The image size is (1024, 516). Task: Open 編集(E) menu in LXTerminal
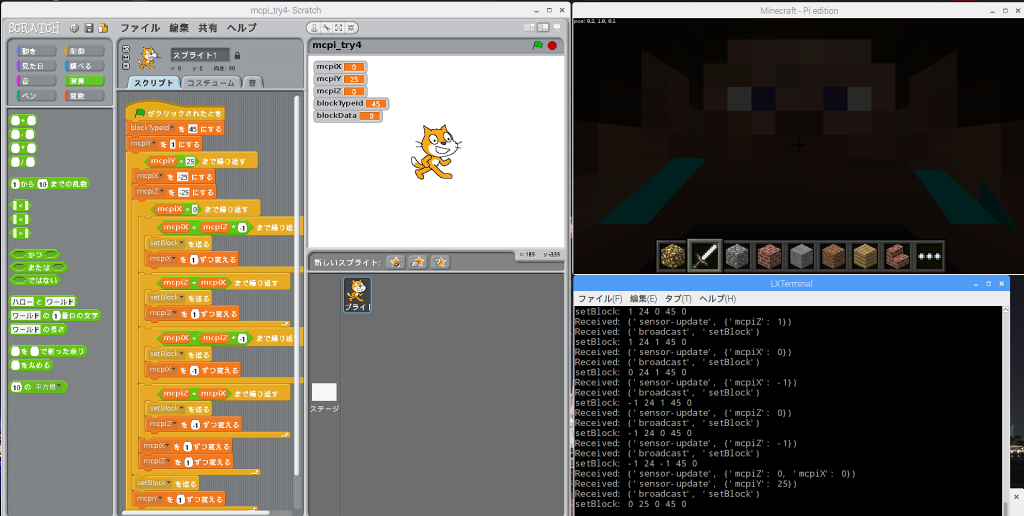(x=641, y=298)
